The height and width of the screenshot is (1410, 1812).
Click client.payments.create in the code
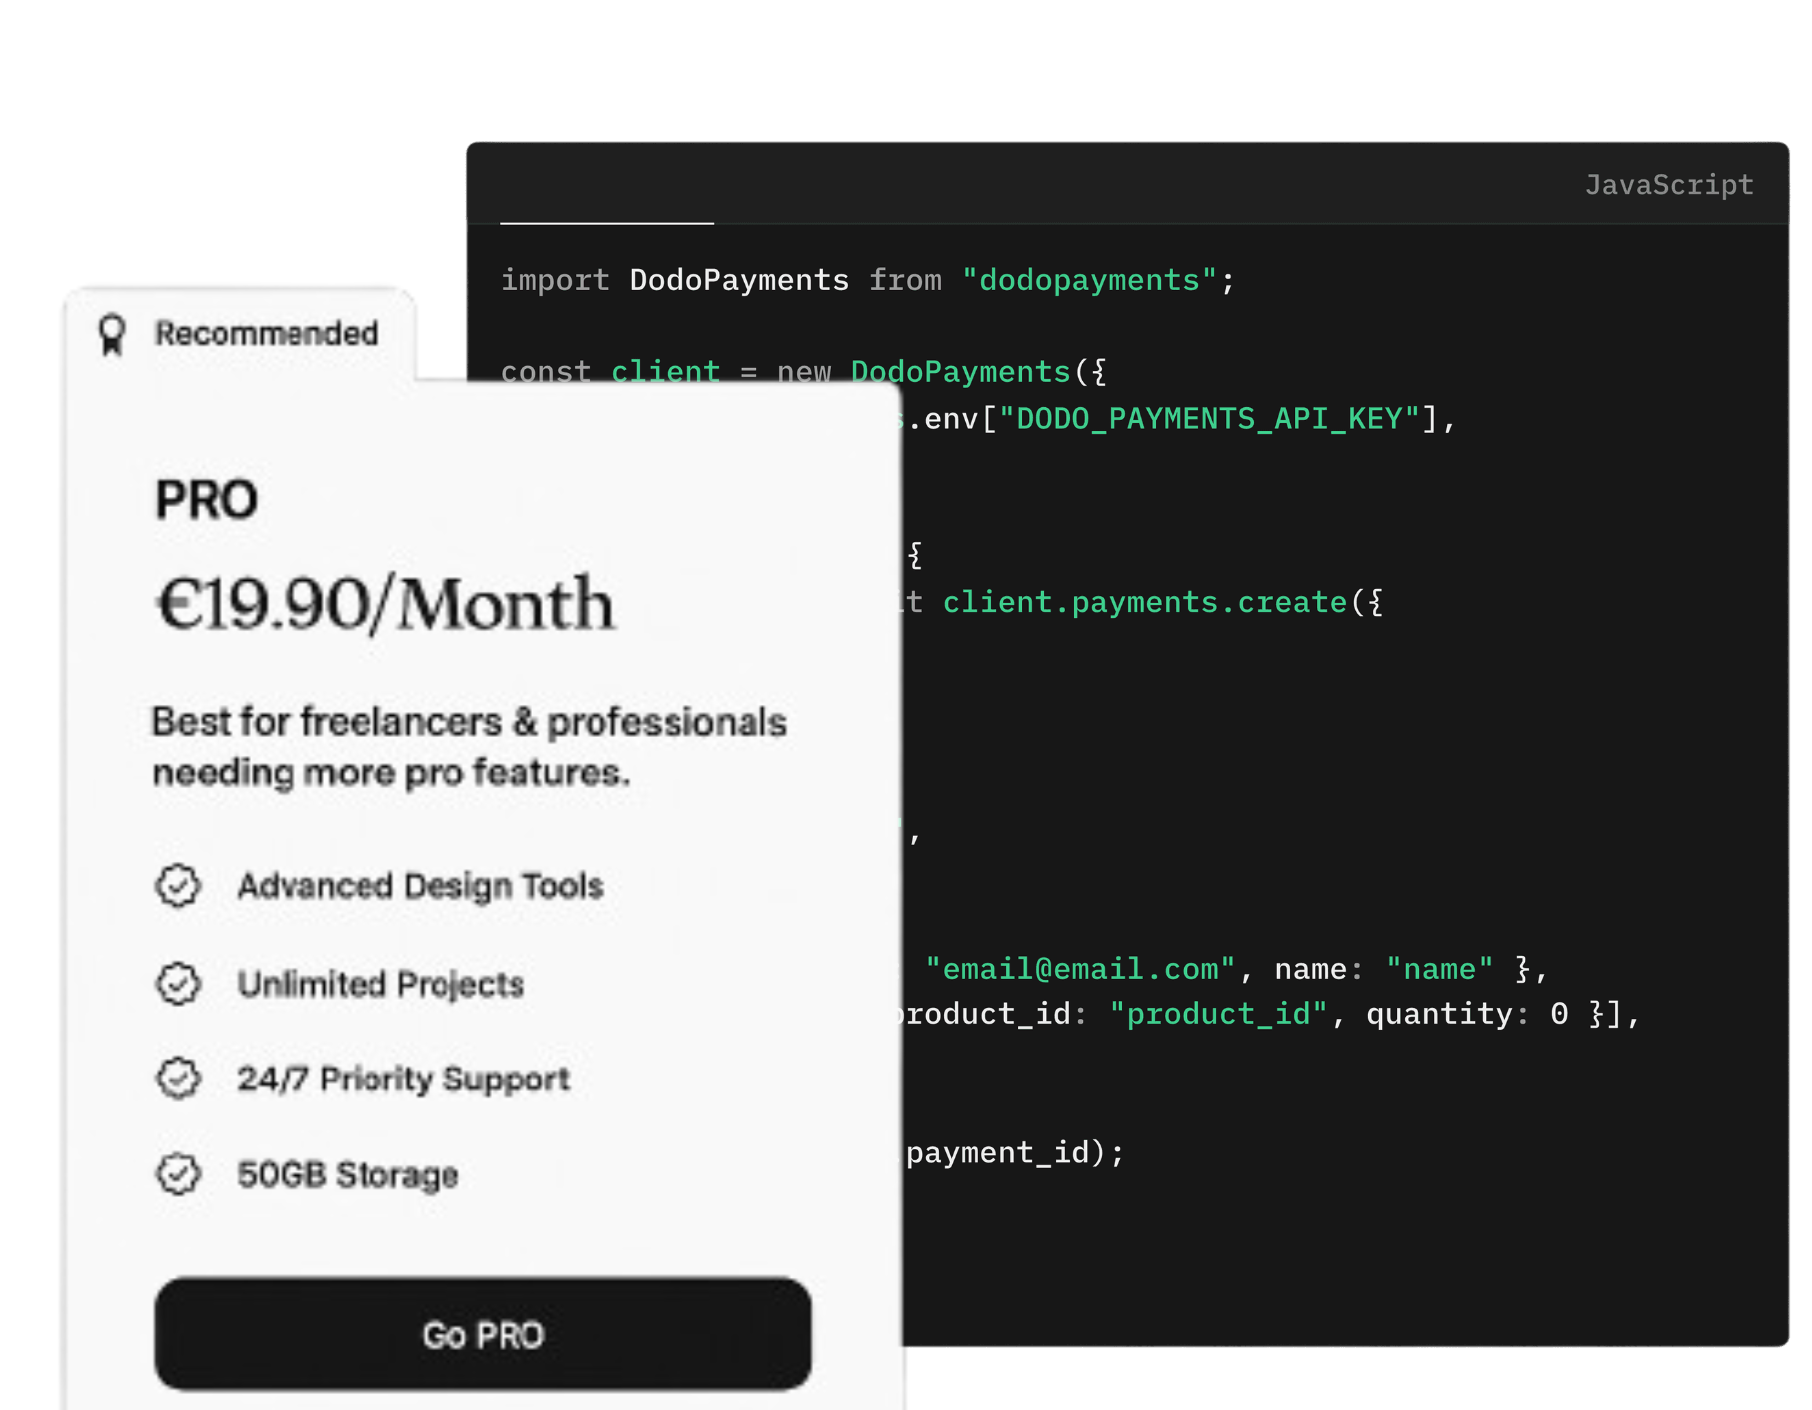1145,603
